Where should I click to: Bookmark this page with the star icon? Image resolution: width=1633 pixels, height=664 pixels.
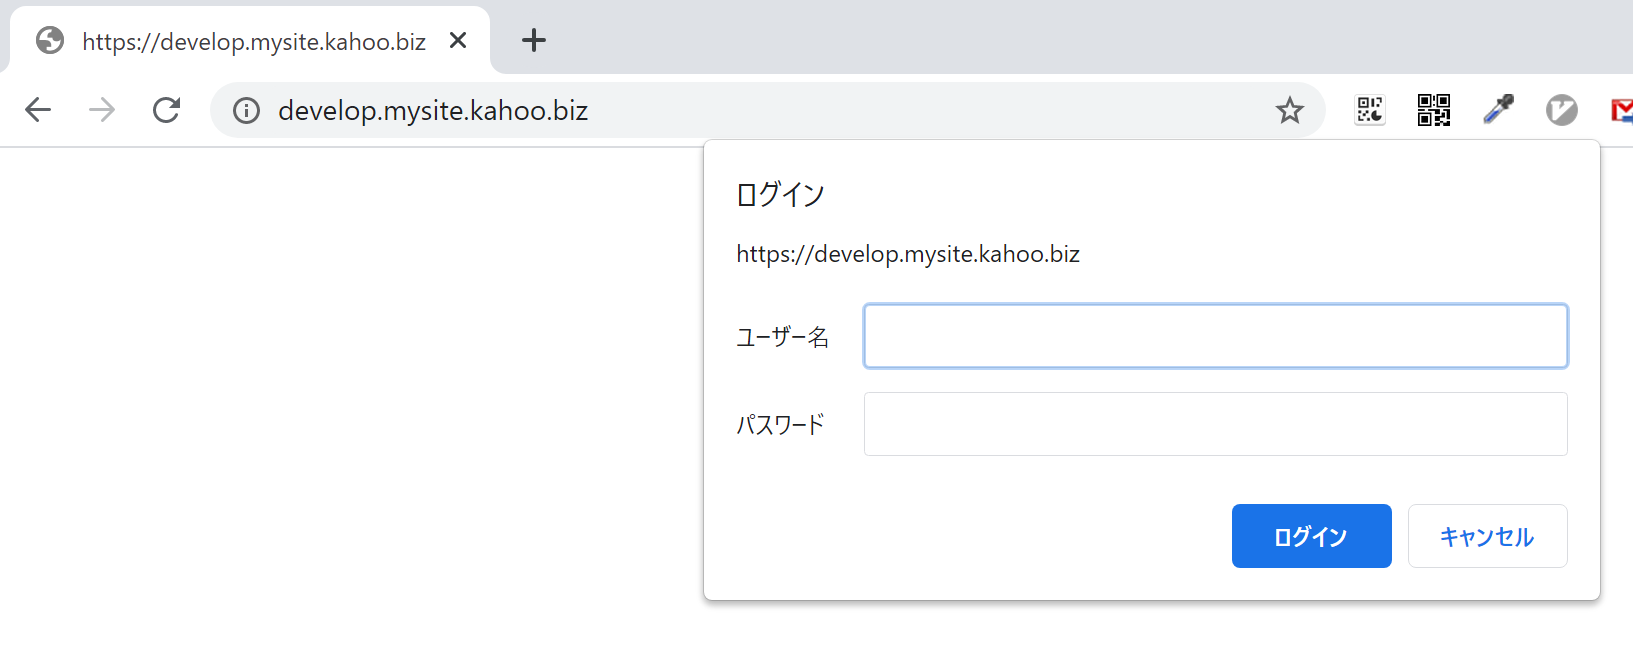(1290, 110)
